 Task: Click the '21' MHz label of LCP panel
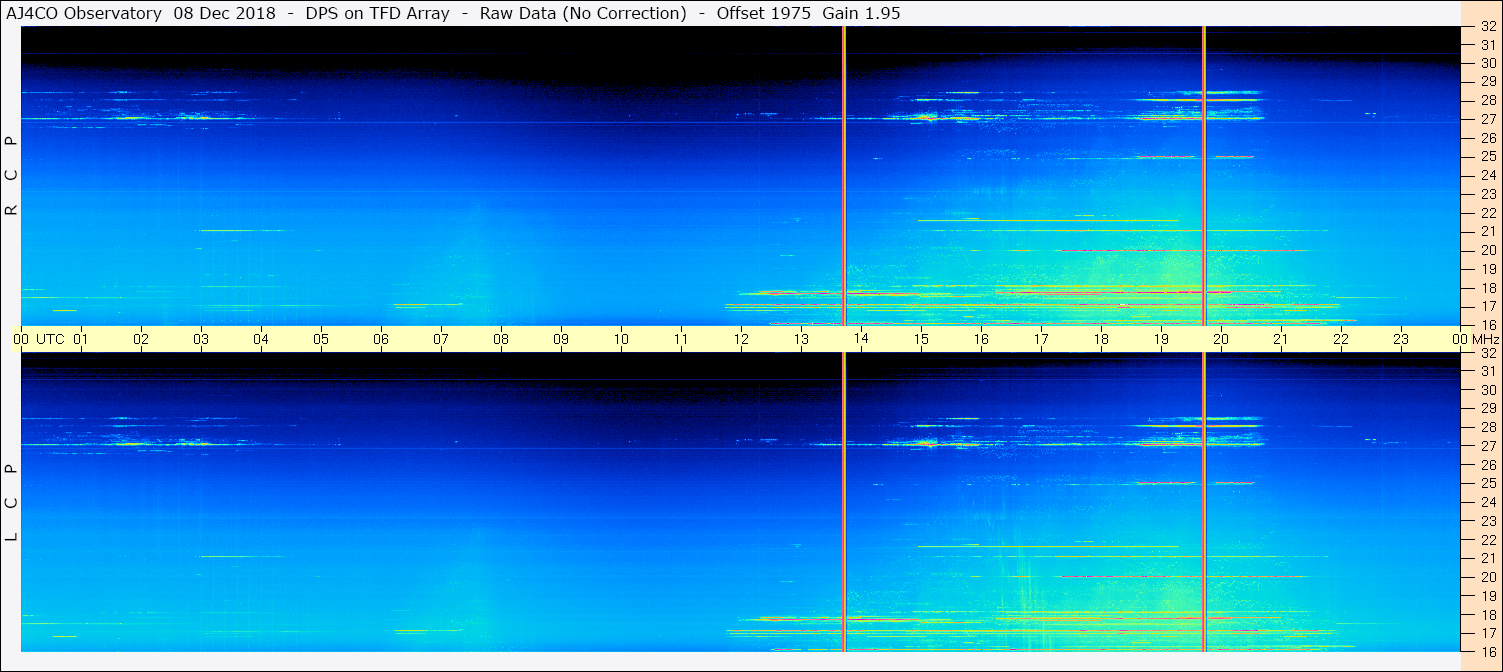pyautogui.click(x=1489, y=558)
